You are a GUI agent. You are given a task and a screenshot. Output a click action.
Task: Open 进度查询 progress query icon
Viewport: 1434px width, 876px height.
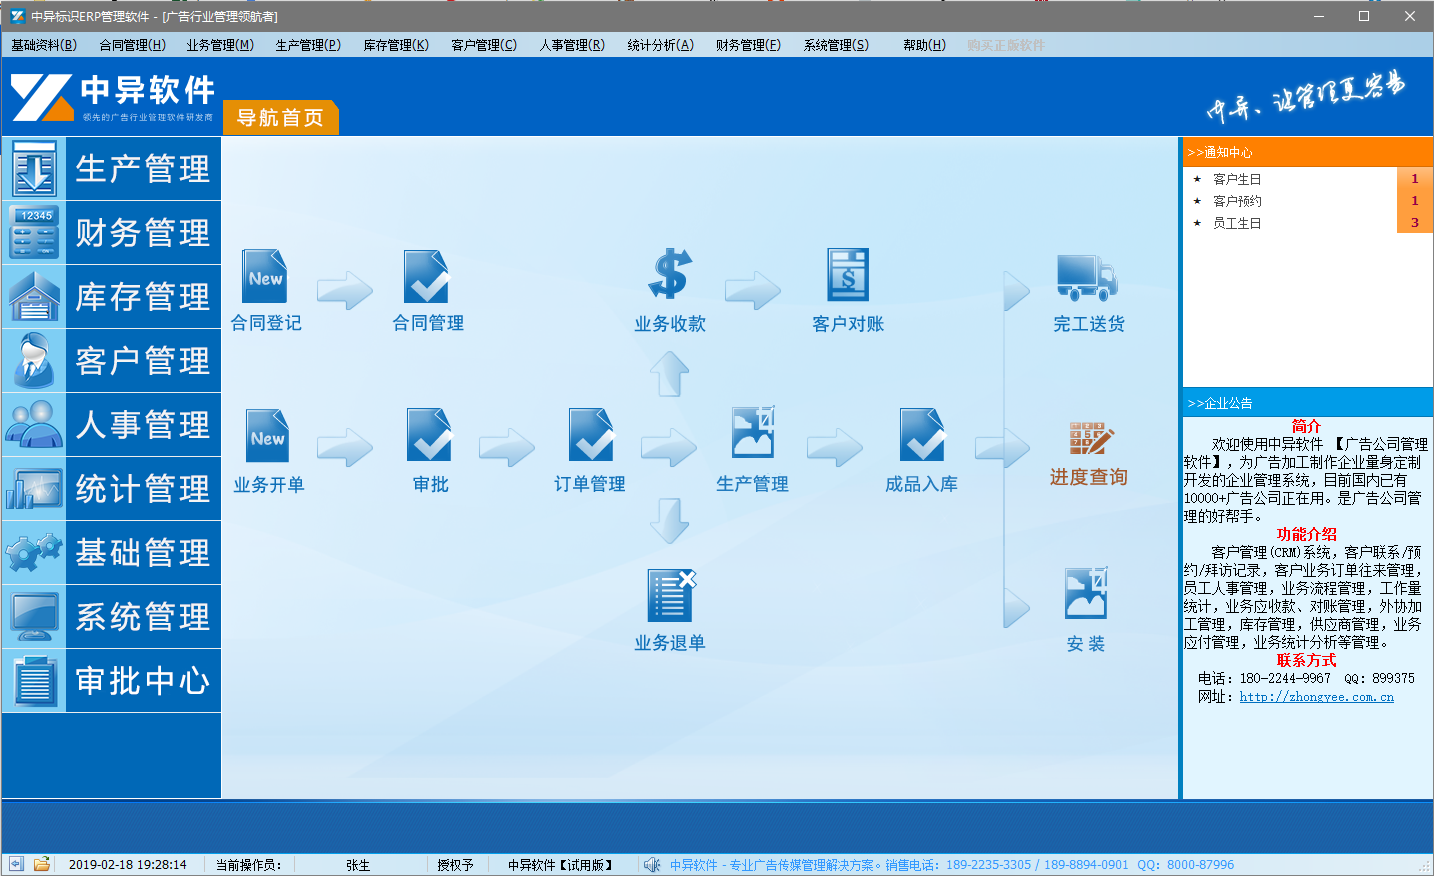[x=1089, y=439]
